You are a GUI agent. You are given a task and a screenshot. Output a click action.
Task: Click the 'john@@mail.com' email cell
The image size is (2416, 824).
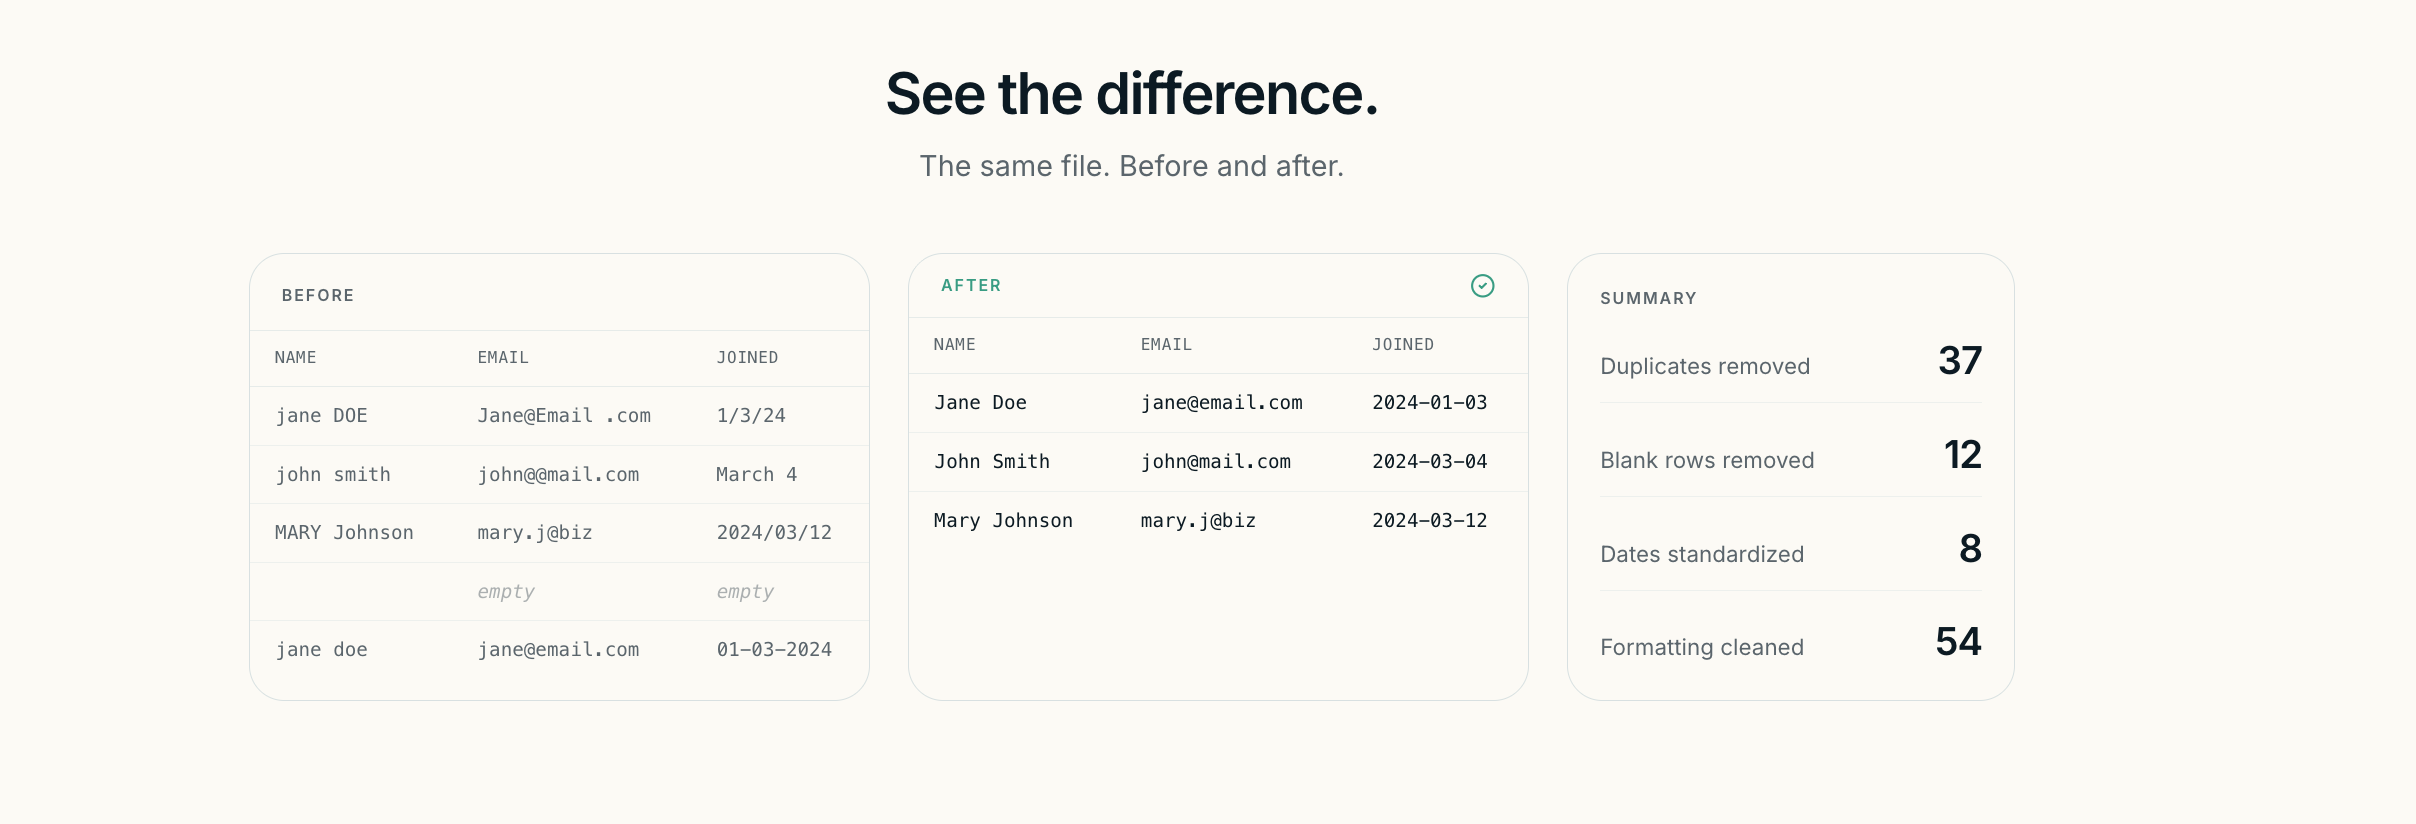tap(558, 475)
